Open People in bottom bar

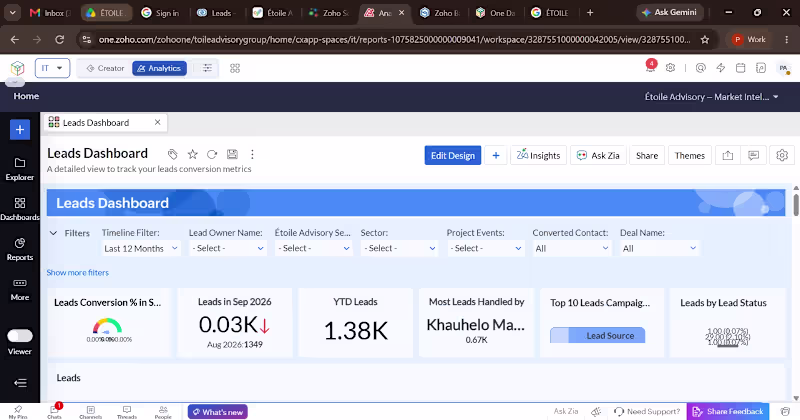pos(163,412)
